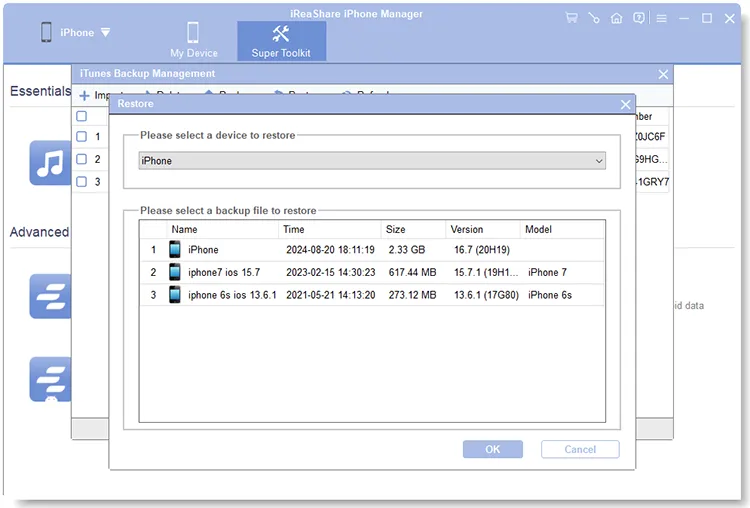Click time 2024-08-20 18:11:19
Viewport: 750px width, 508px height.
(331, 250)
